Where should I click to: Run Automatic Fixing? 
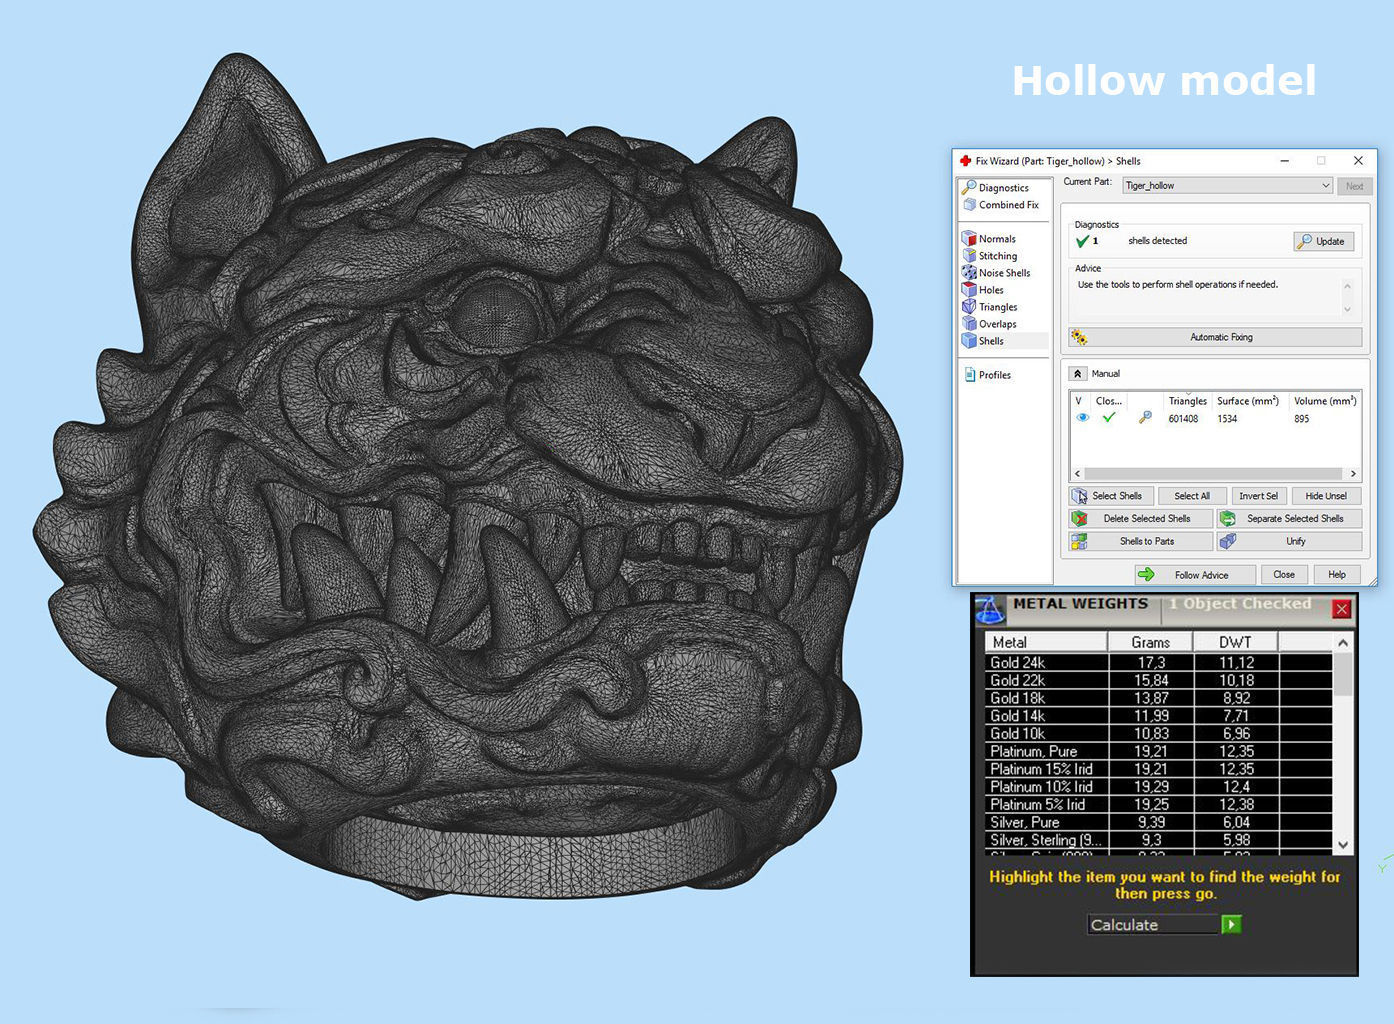[x=1215, y=337]
